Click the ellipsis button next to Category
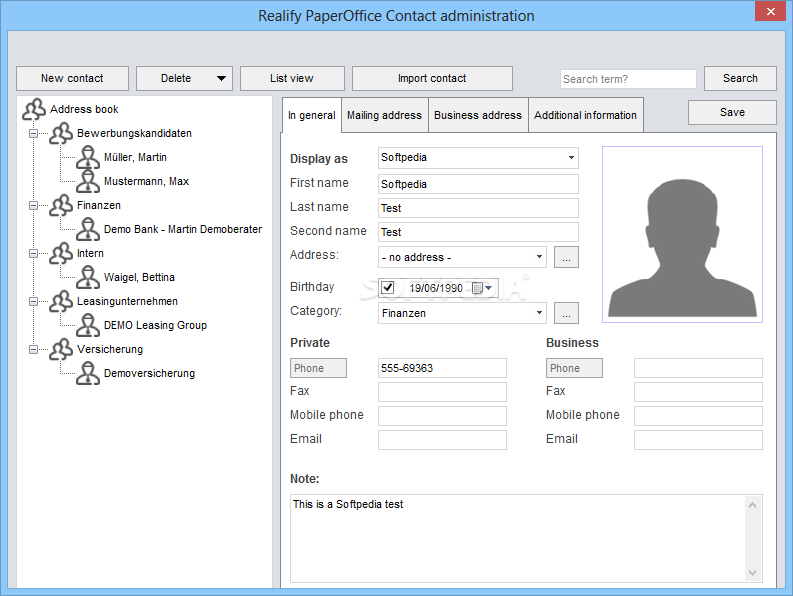 click(566, 313)
